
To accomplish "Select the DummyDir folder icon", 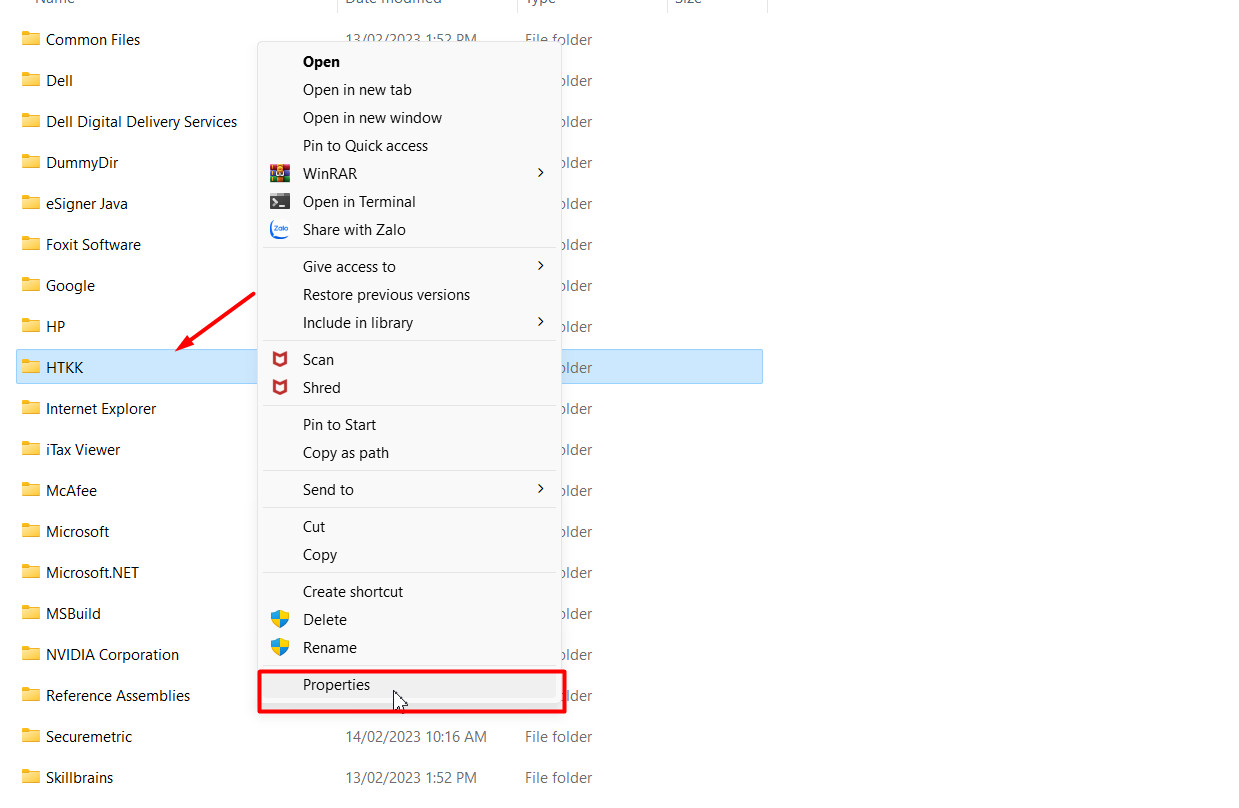I will [x=31, y=162].
